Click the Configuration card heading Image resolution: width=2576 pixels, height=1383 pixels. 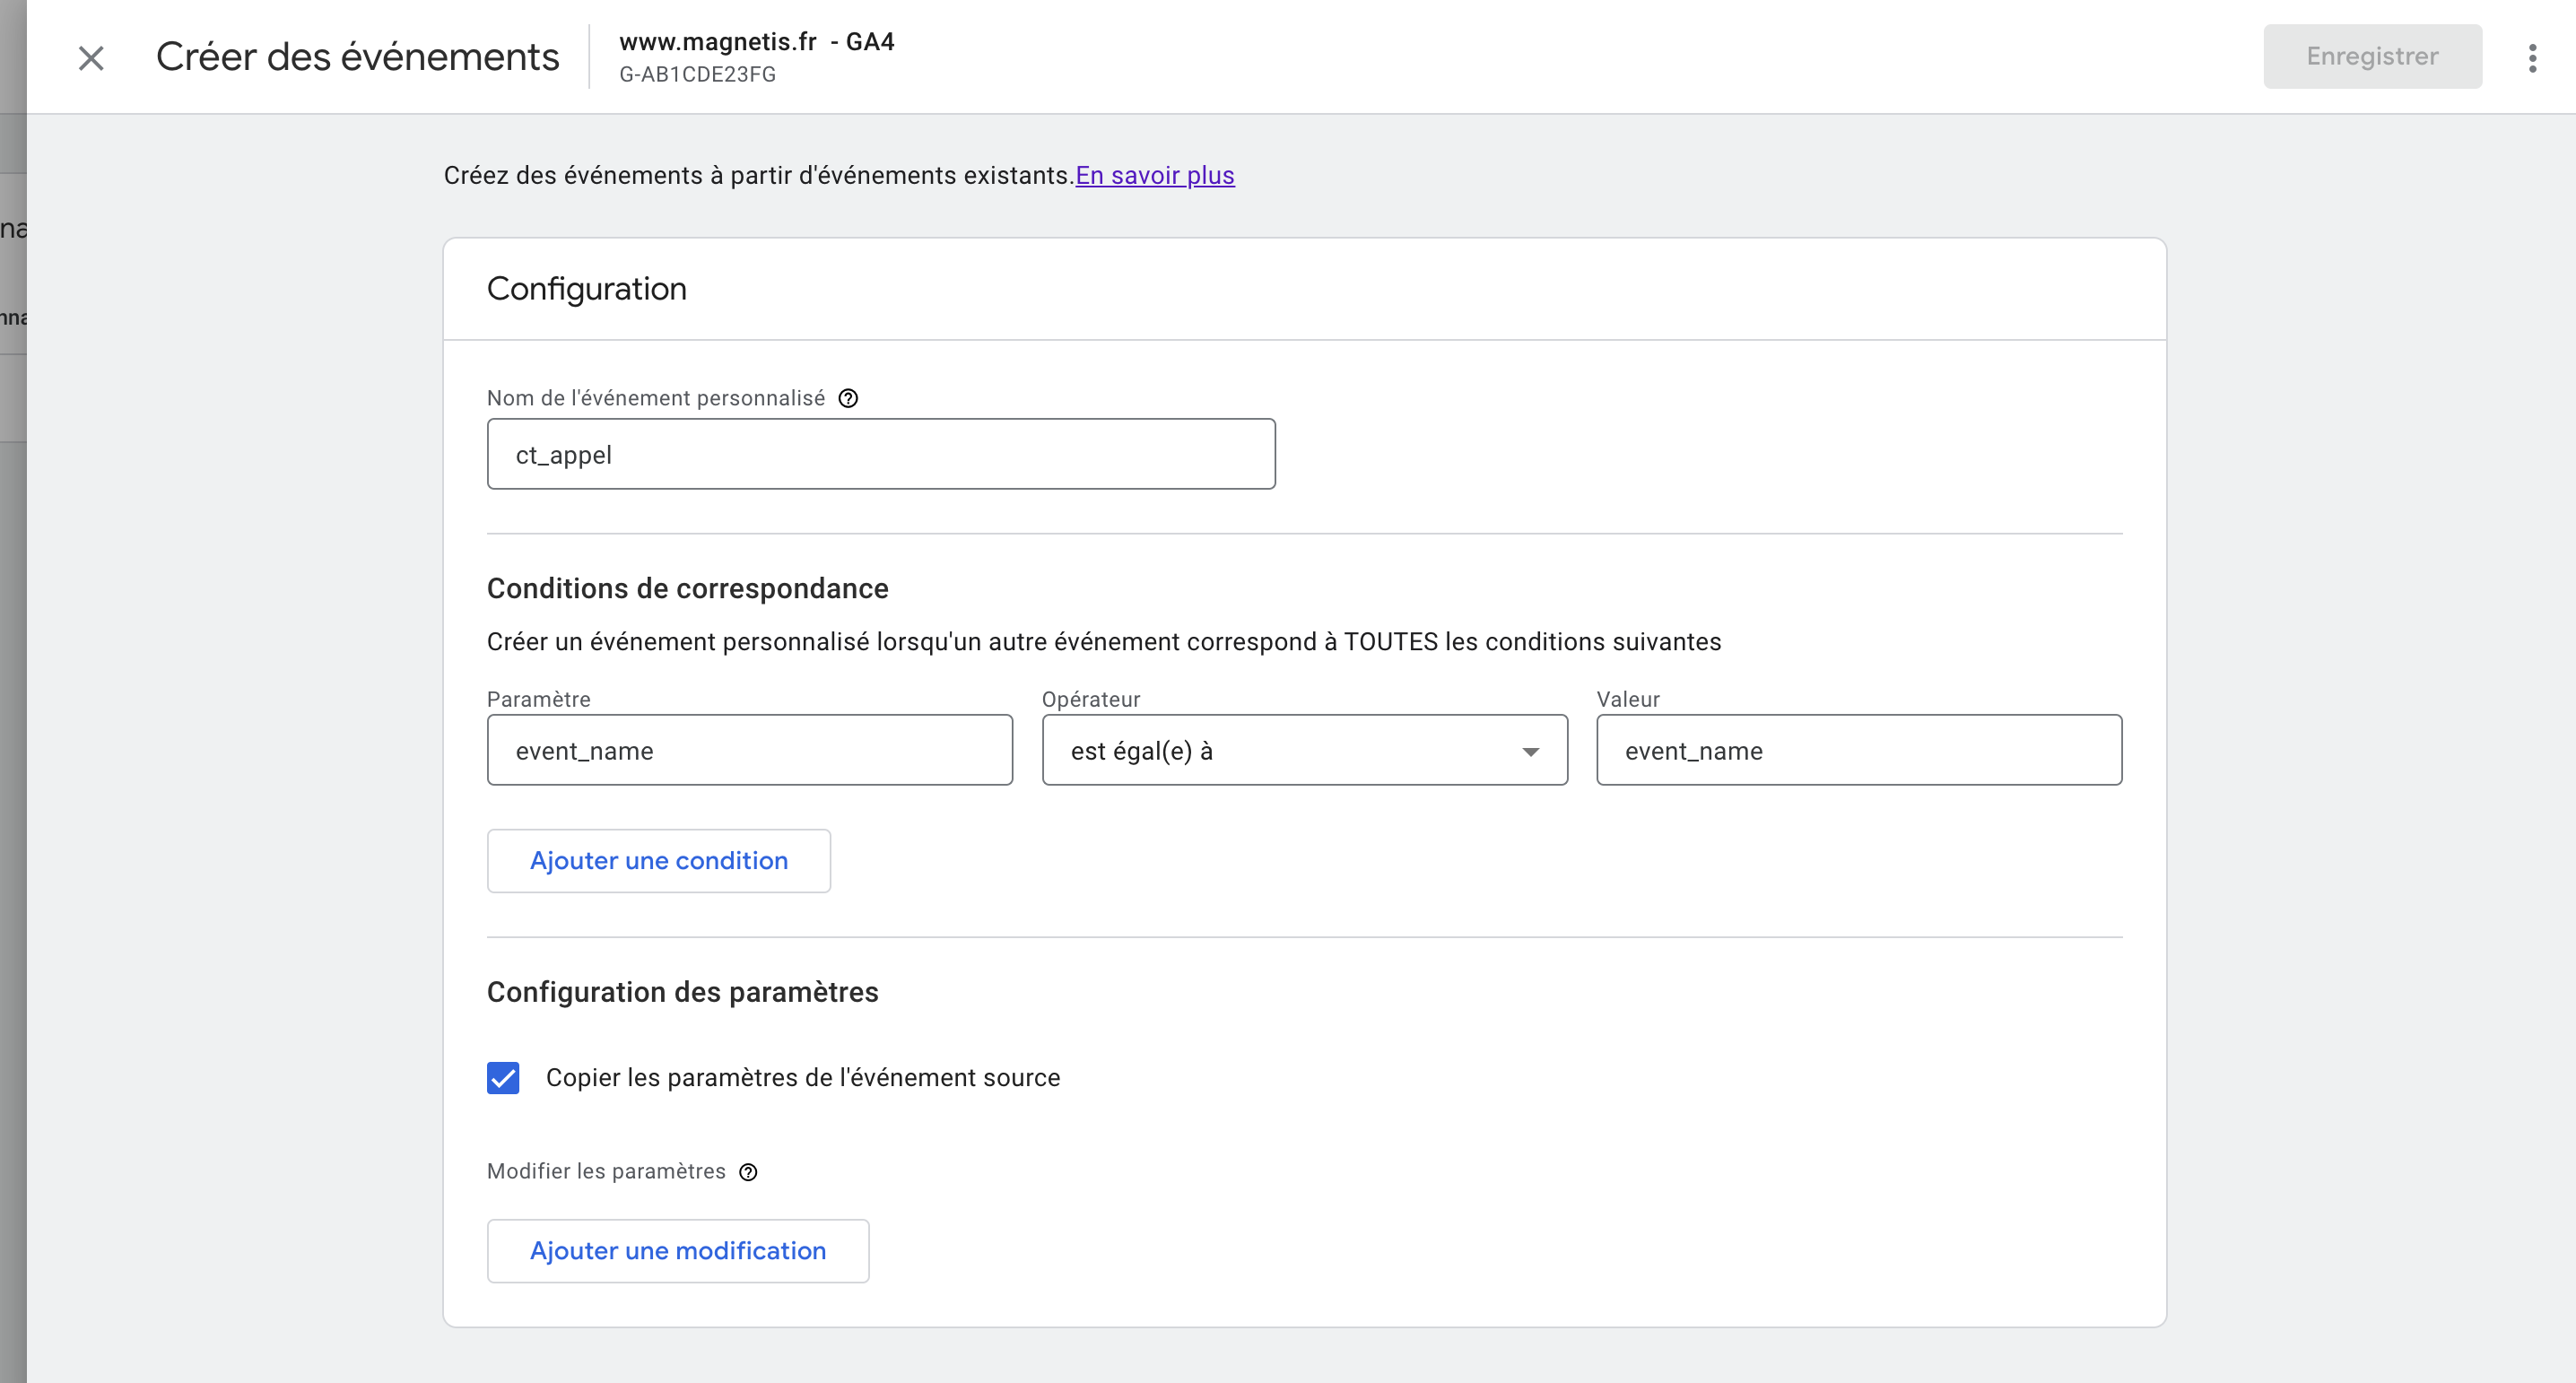(x=587, y=289)
